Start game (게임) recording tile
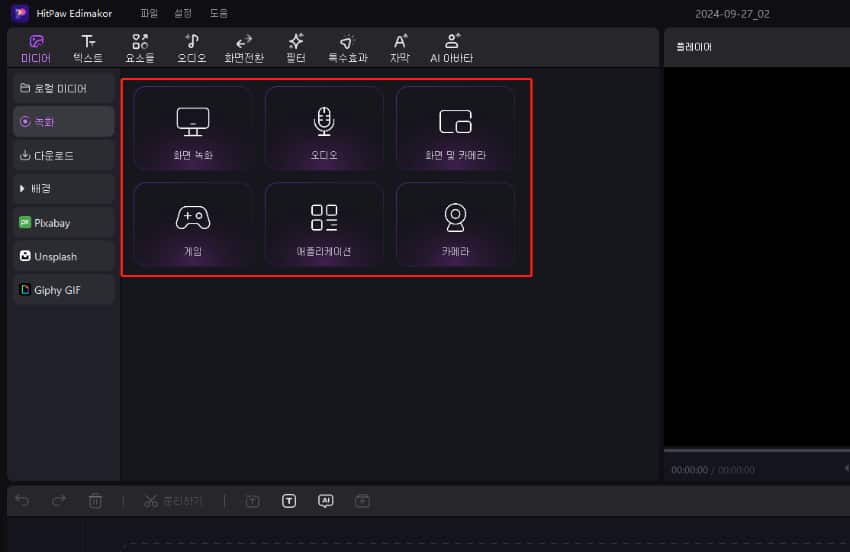 pos(192,224)
